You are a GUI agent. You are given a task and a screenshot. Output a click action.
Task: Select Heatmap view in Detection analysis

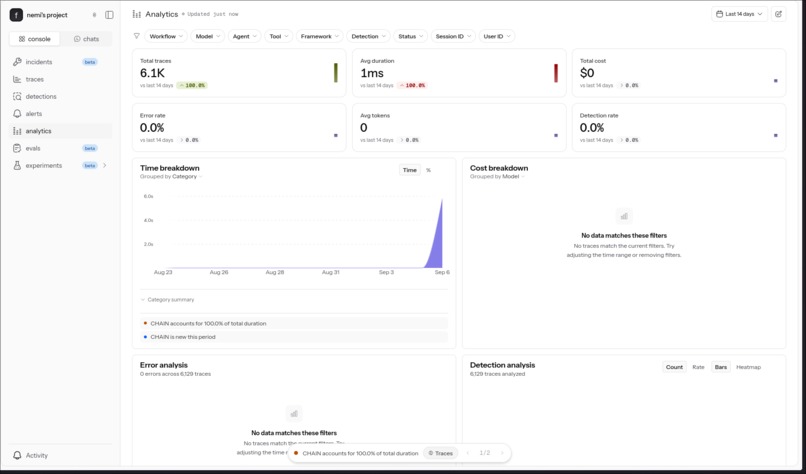pos(748,367)
